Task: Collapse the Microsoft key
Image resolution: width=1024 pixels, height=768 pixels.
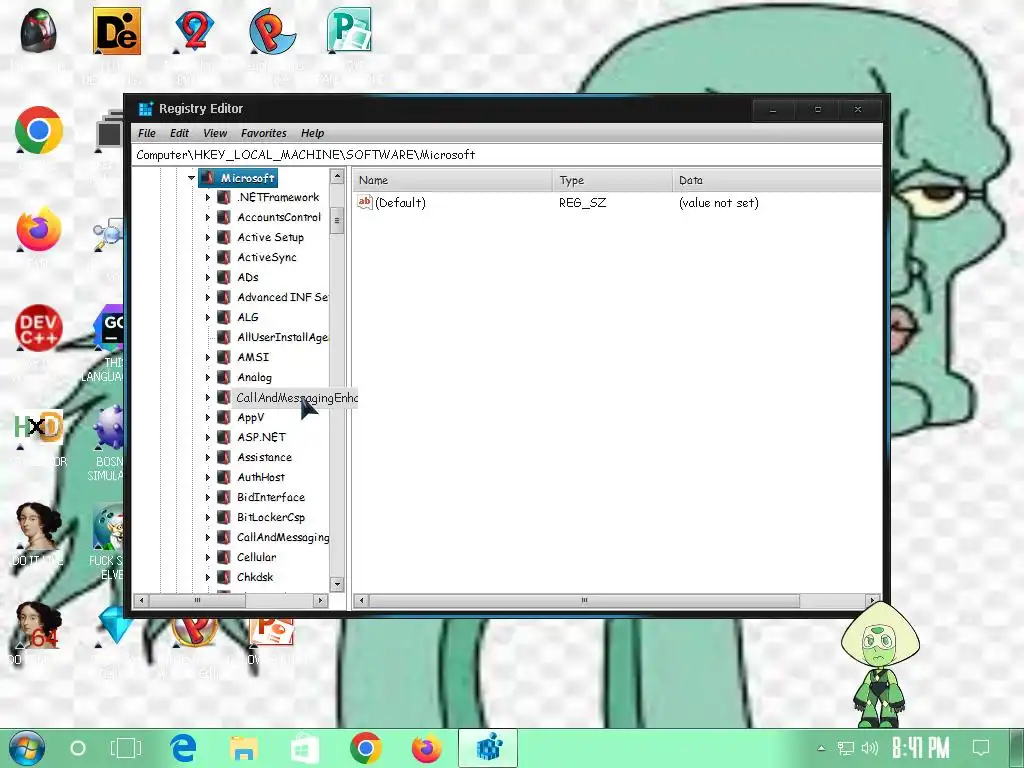Action: [x=191, y=178]
